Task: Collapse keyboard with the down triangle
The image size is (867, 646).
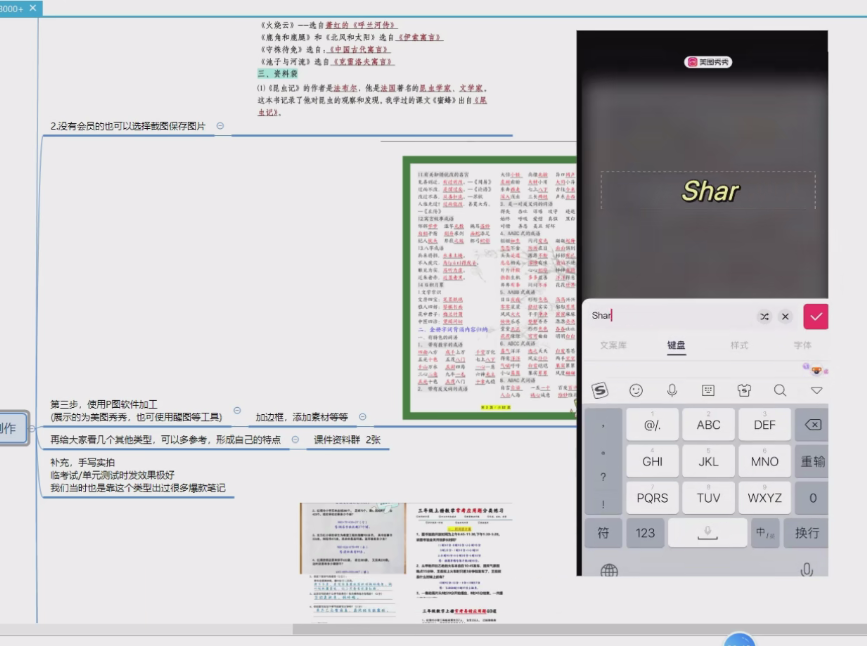Action: tap(816, 390)
